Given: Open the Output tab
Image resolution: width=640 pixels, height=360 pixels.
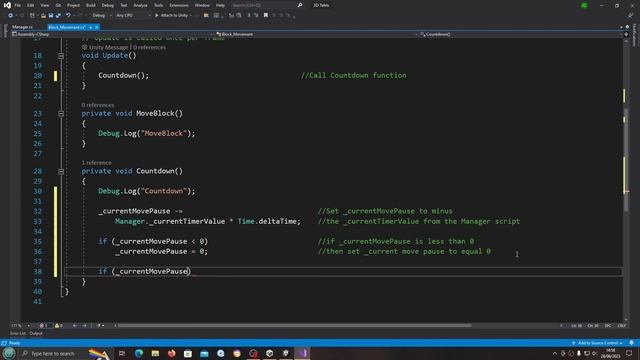Looking at the screenshot, I should click(36, 333).
